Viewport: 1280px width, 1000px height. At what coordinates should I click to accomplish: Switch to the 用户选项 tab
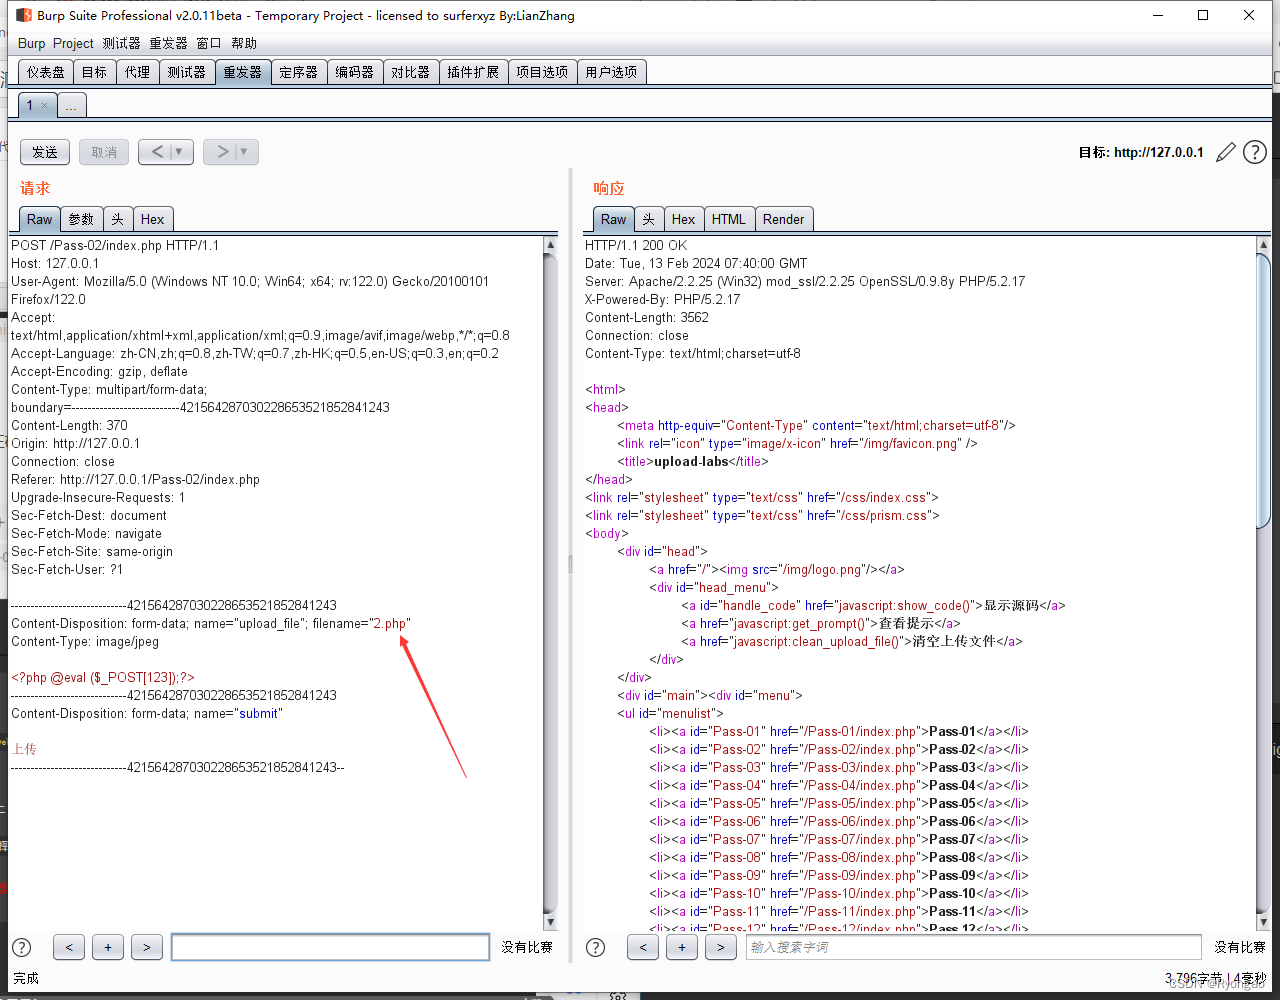click(x=611, y=72)
